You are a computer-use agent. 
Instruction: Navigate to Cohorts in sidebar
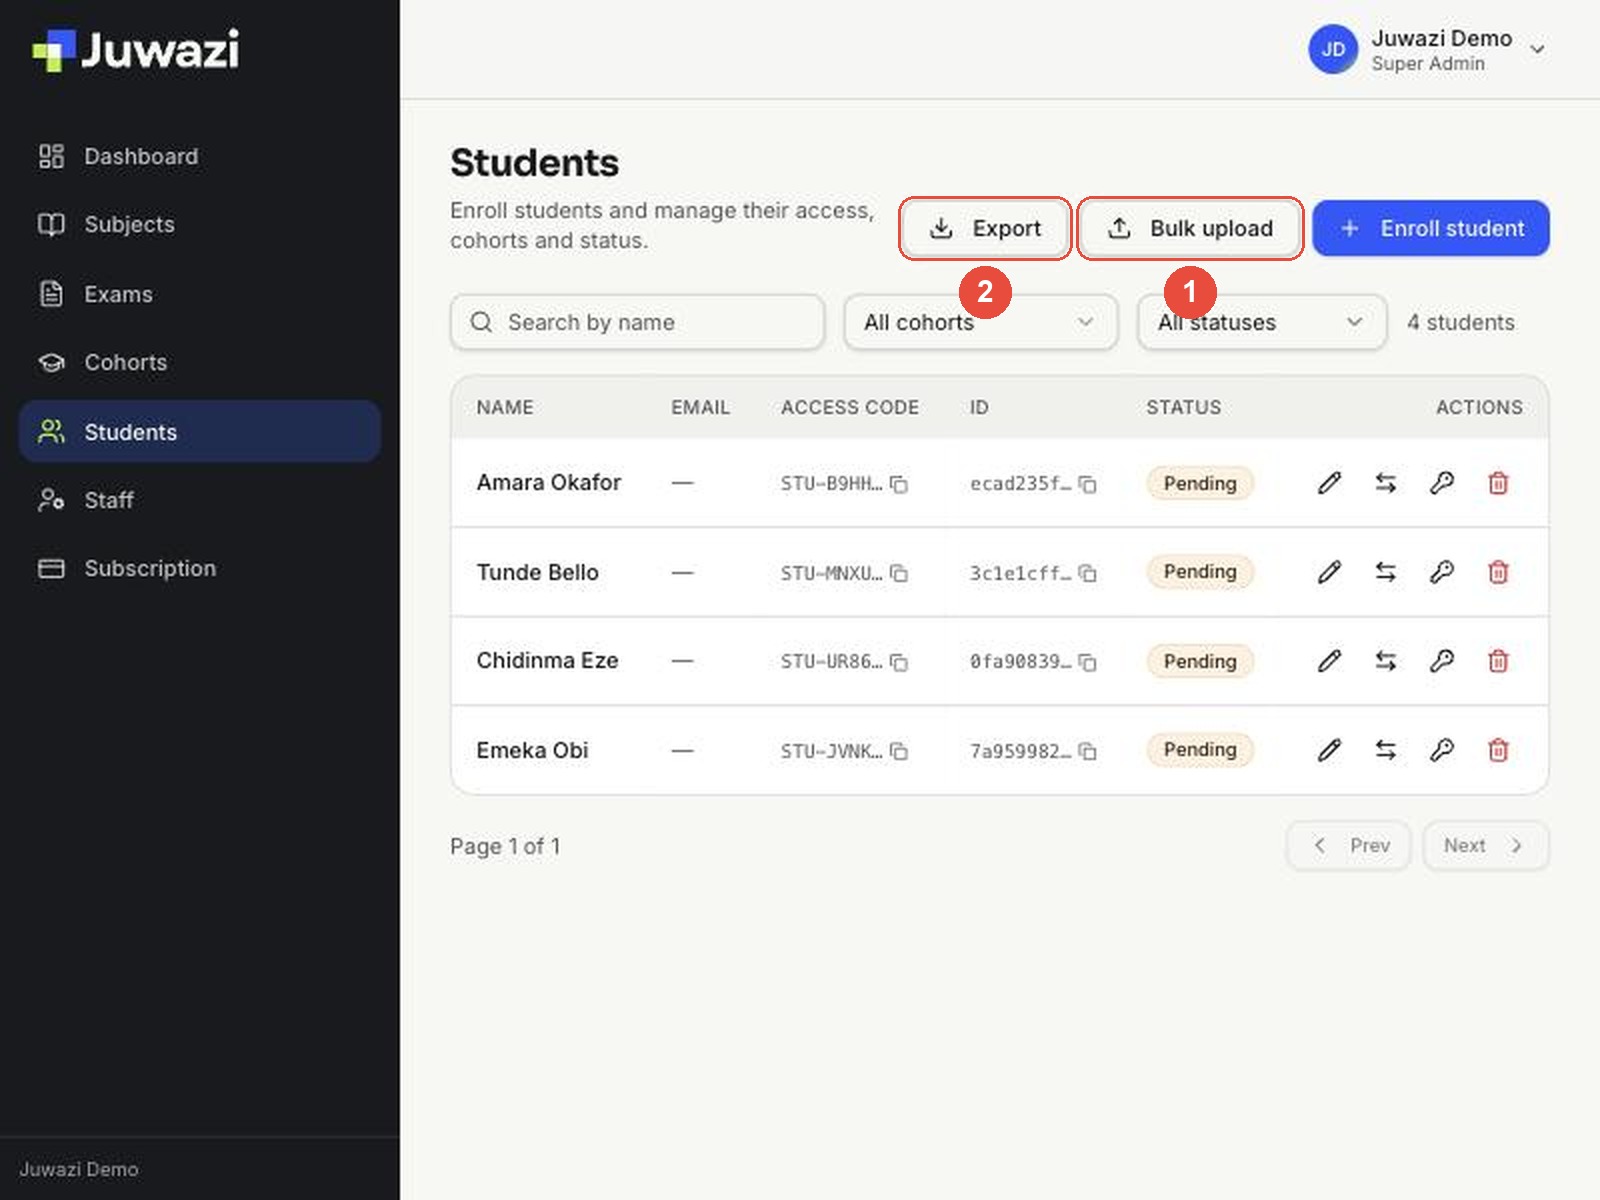[200, 362]
